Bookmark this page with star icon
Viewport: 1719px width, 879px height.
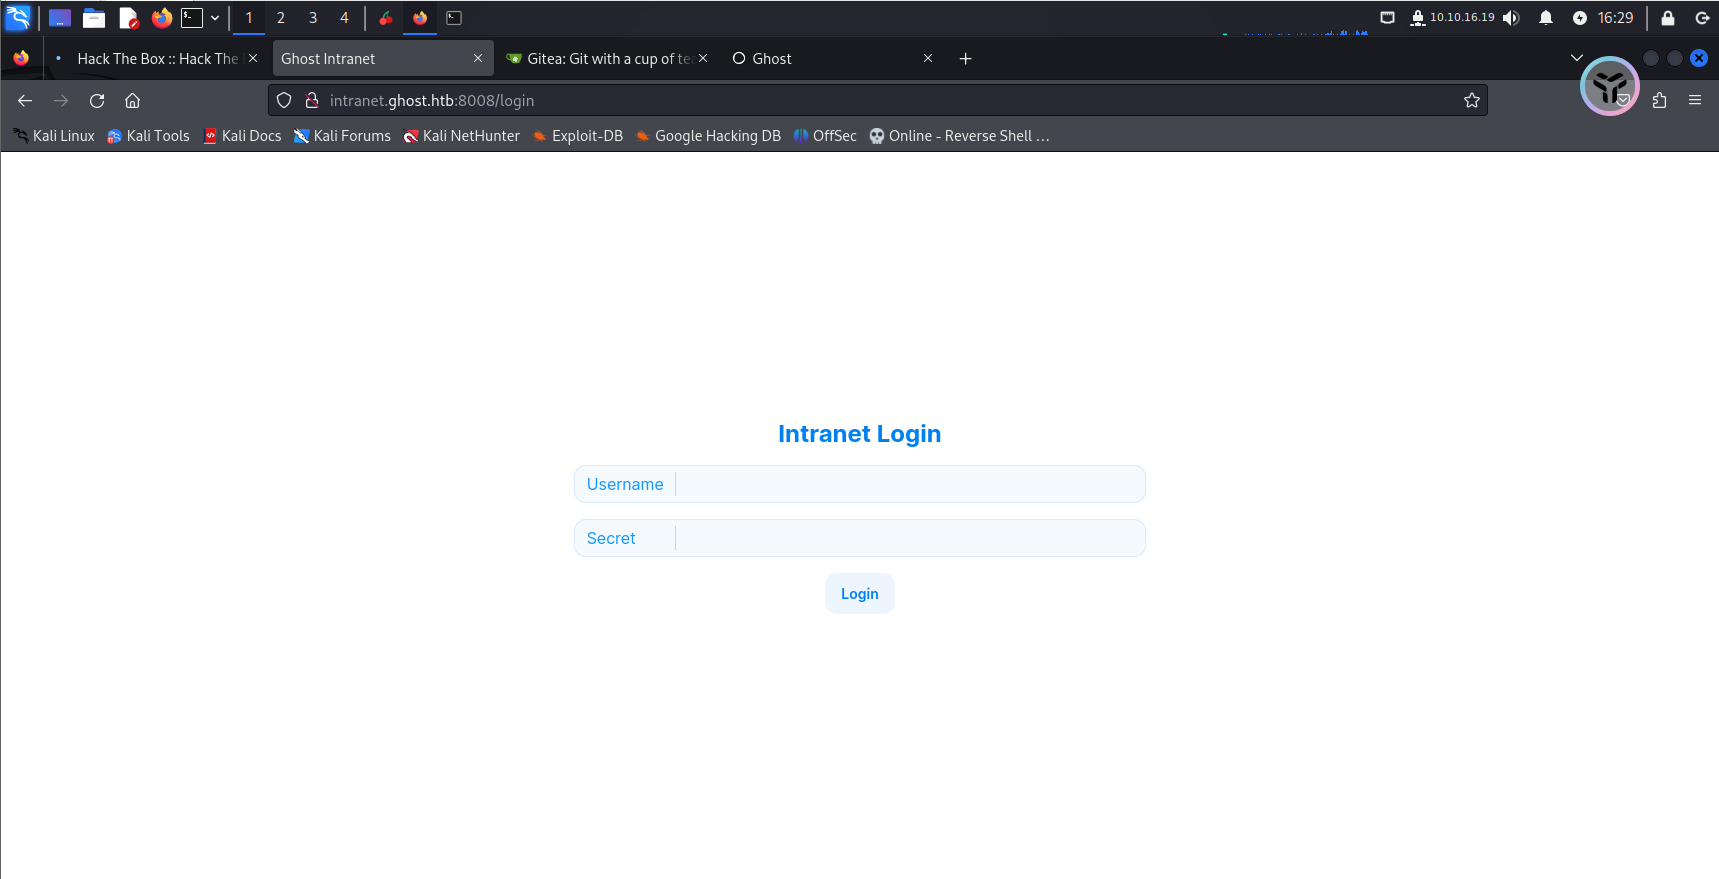point(1471,101)
